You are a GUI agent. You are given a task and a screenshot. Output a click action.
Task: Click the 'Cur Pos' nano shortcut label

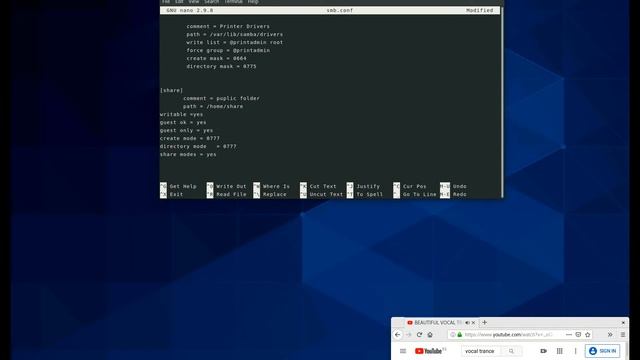[415, 186]
